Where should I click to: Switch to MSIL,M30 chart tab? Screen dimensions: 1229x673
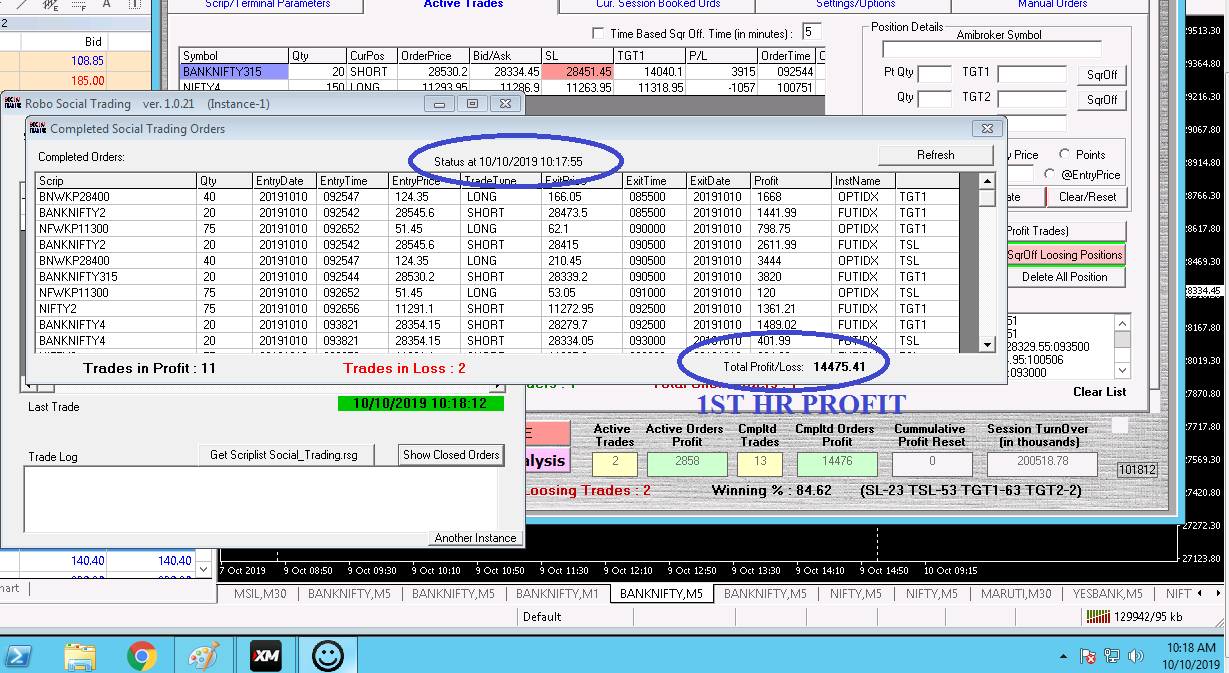click(258, 593)
